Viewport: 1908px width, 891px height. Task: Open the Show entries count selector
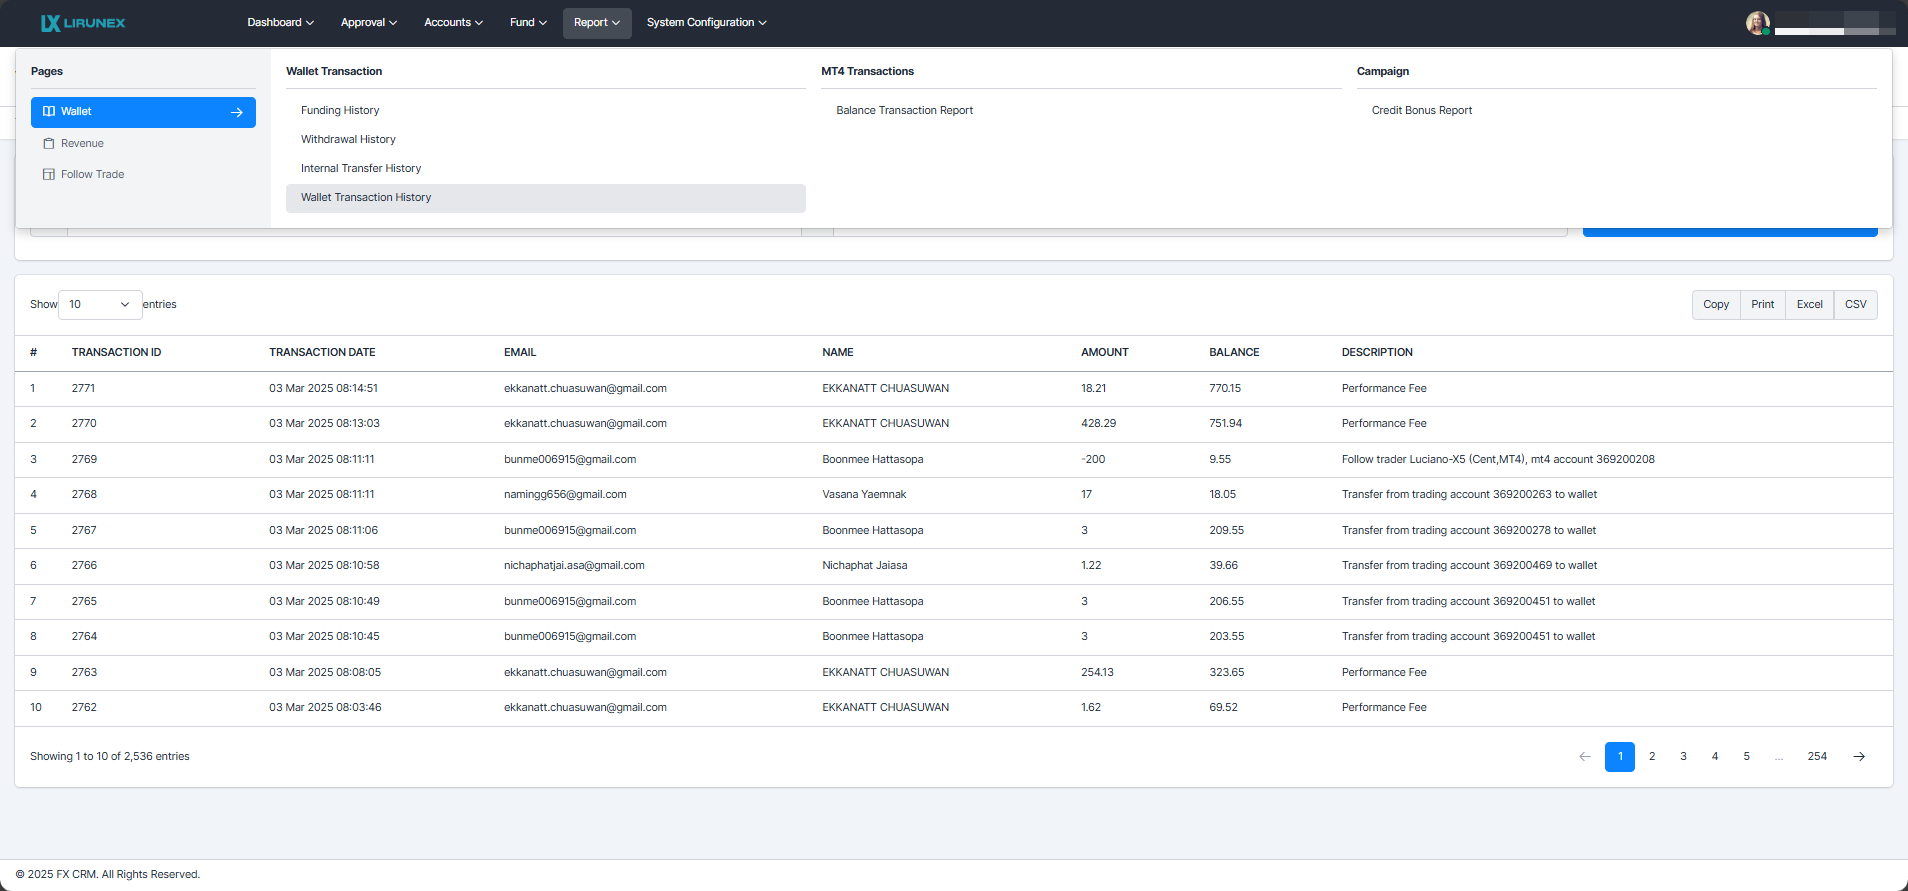[x=100, y=305]
